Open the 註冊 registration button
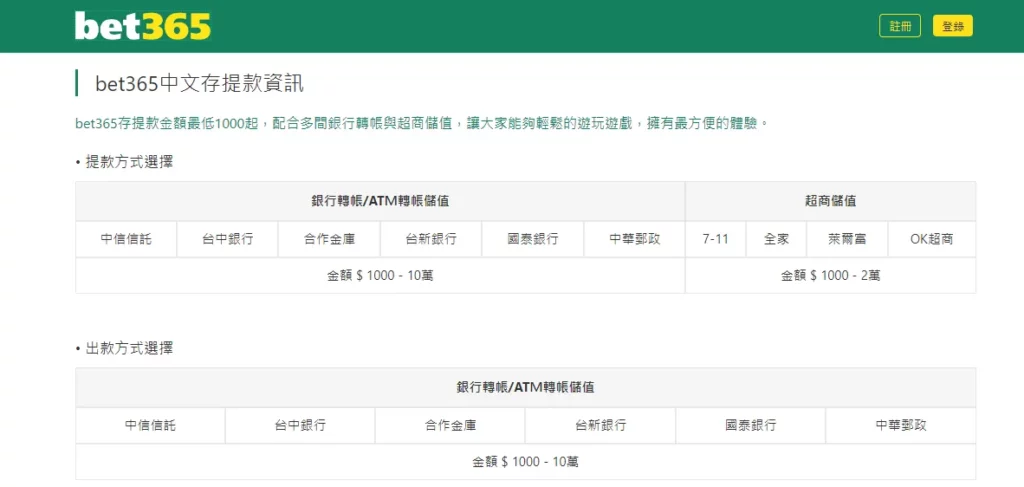The image size is (1024, 487). point(900,26)
